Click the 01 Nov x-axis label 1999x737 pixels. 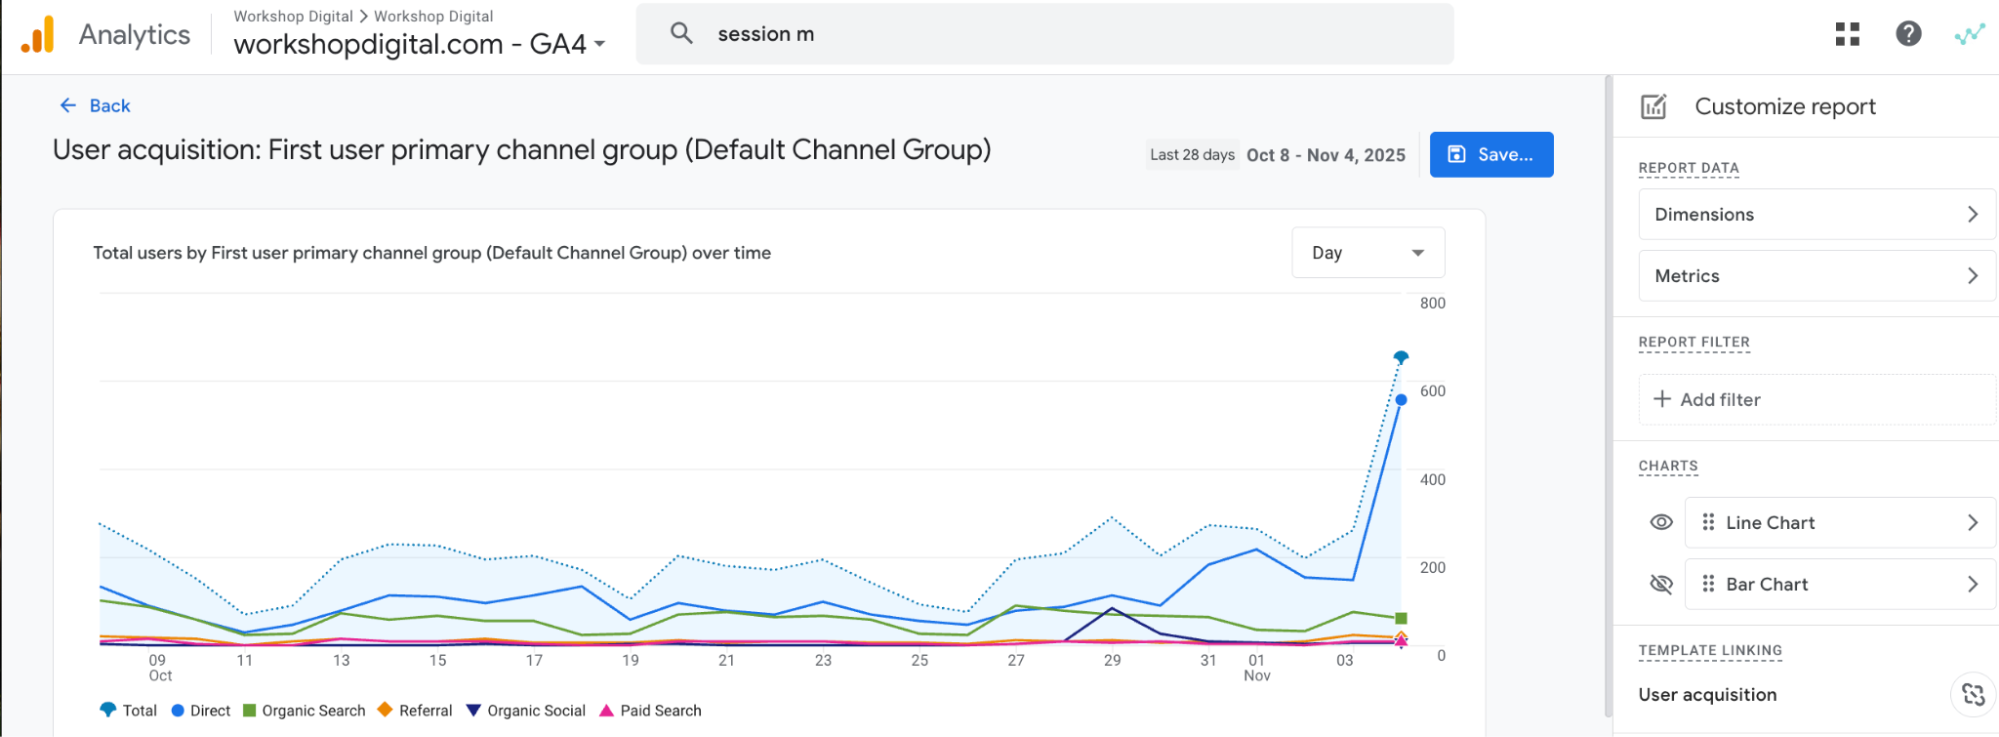(x=1257, y=668)
